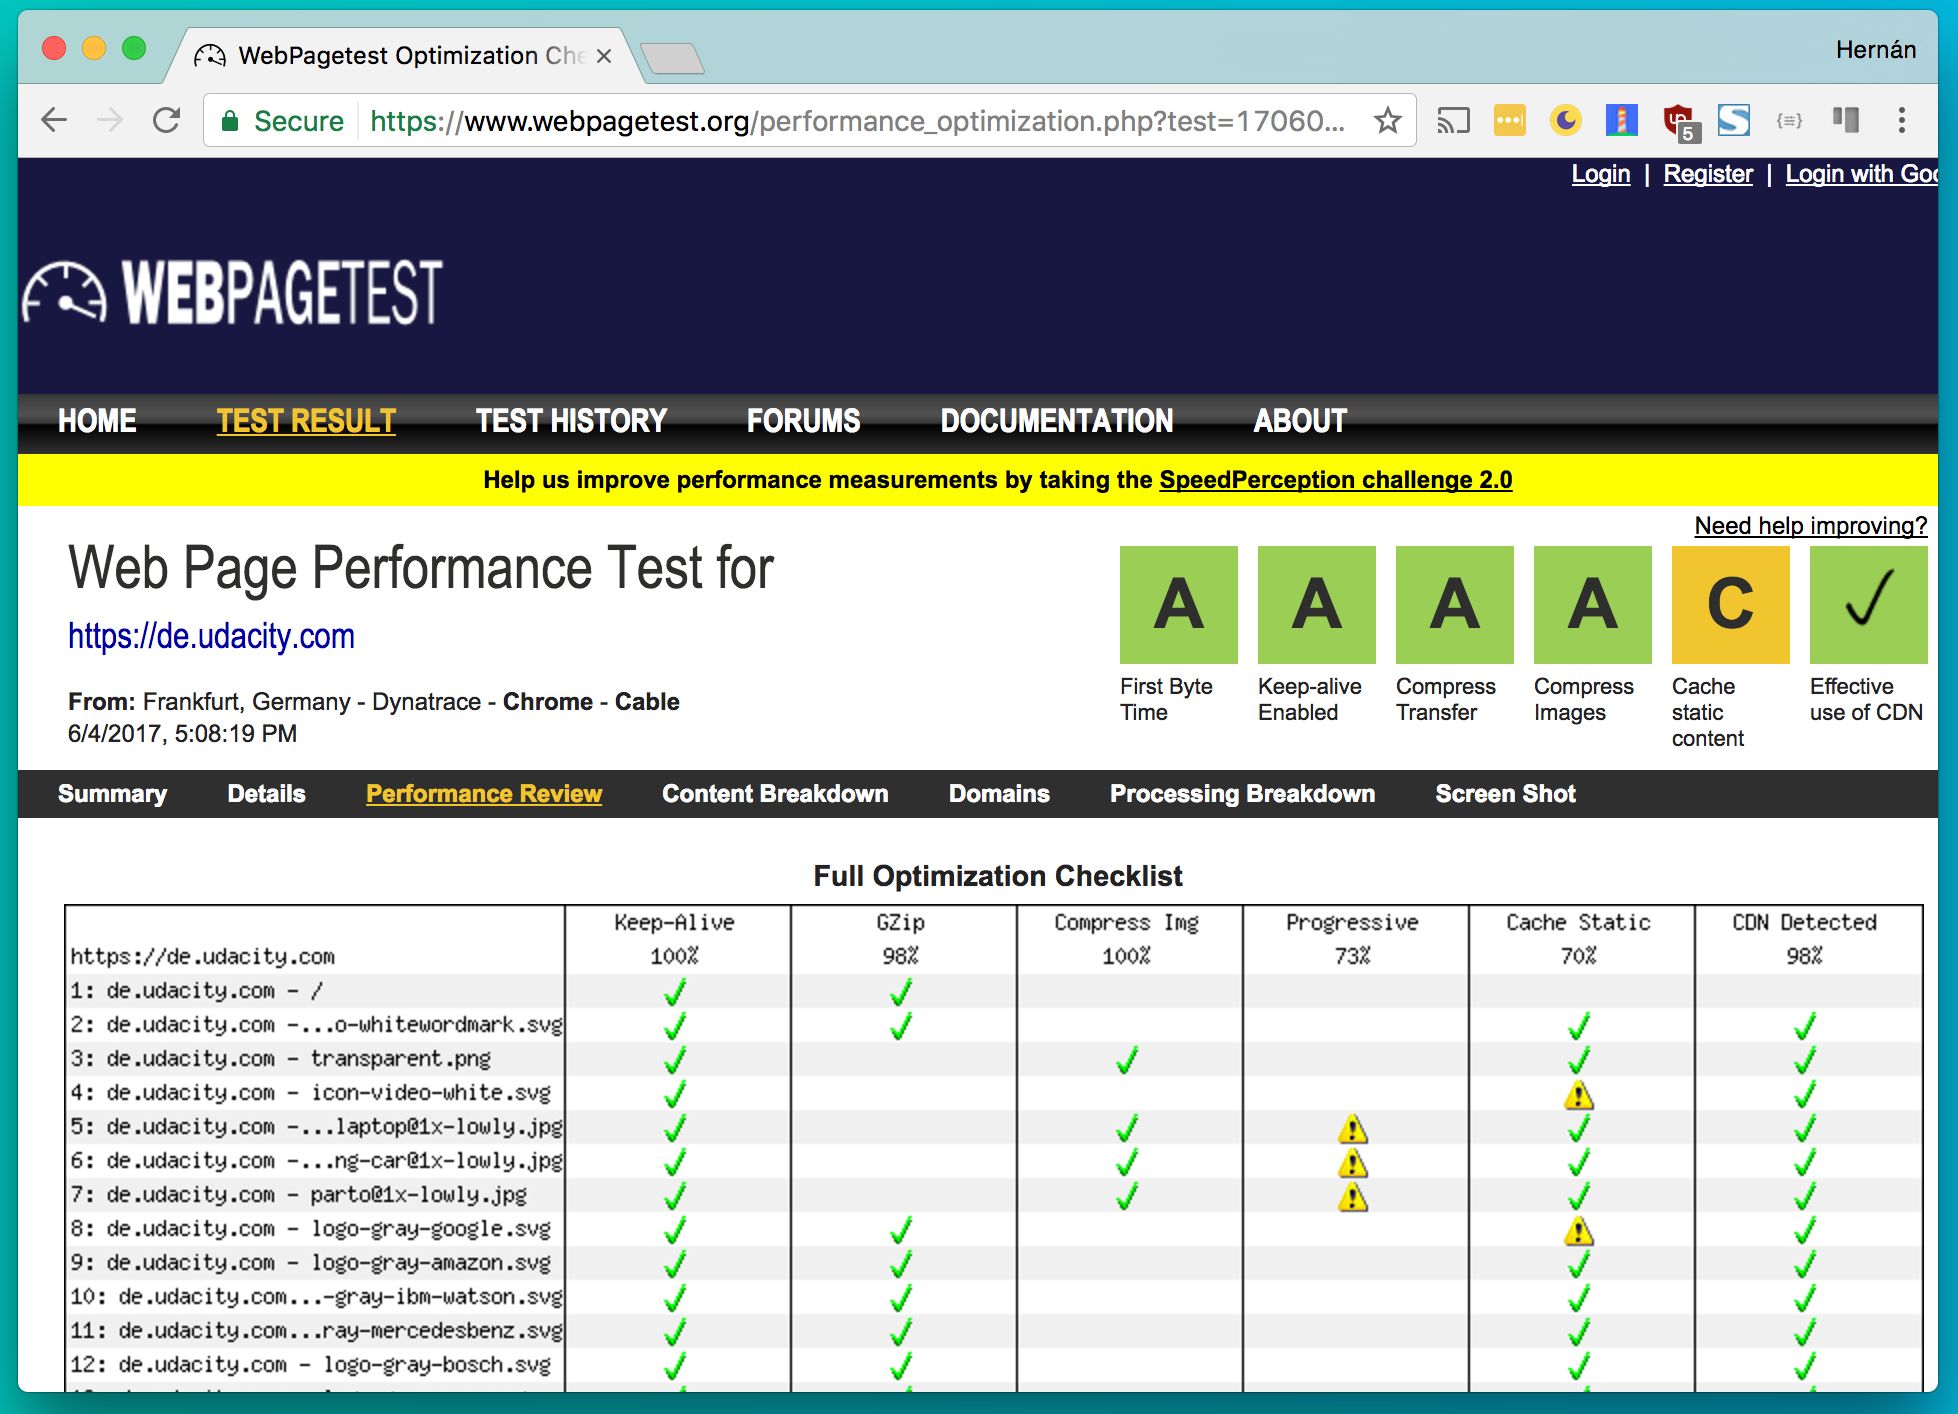Click the back navigation arrow
1958x1414 pixels.
55,121
